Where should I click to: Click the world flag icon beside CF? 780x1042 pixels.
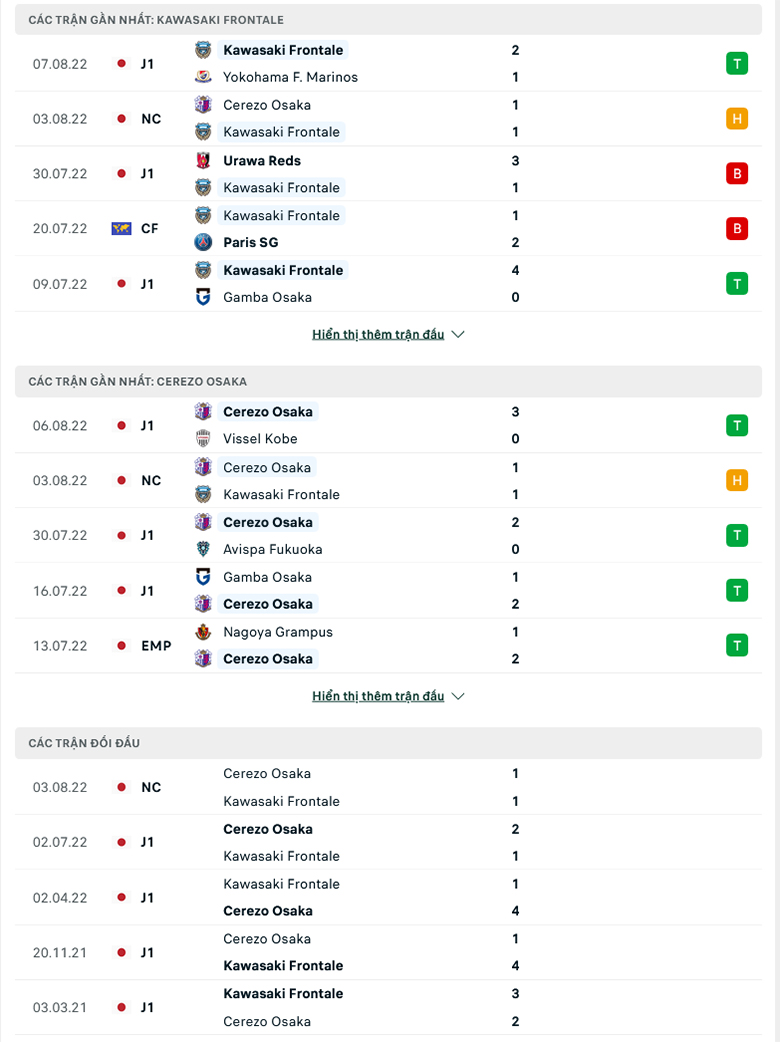pos(122,229)
